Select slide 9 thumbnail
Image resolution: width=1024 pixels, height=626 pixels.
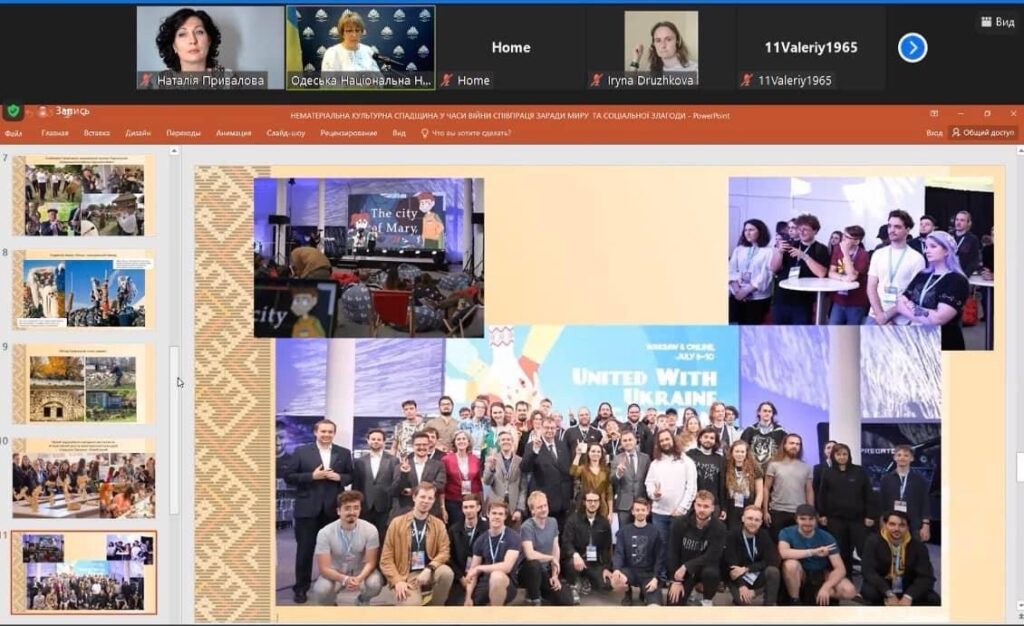coord(84,384)
